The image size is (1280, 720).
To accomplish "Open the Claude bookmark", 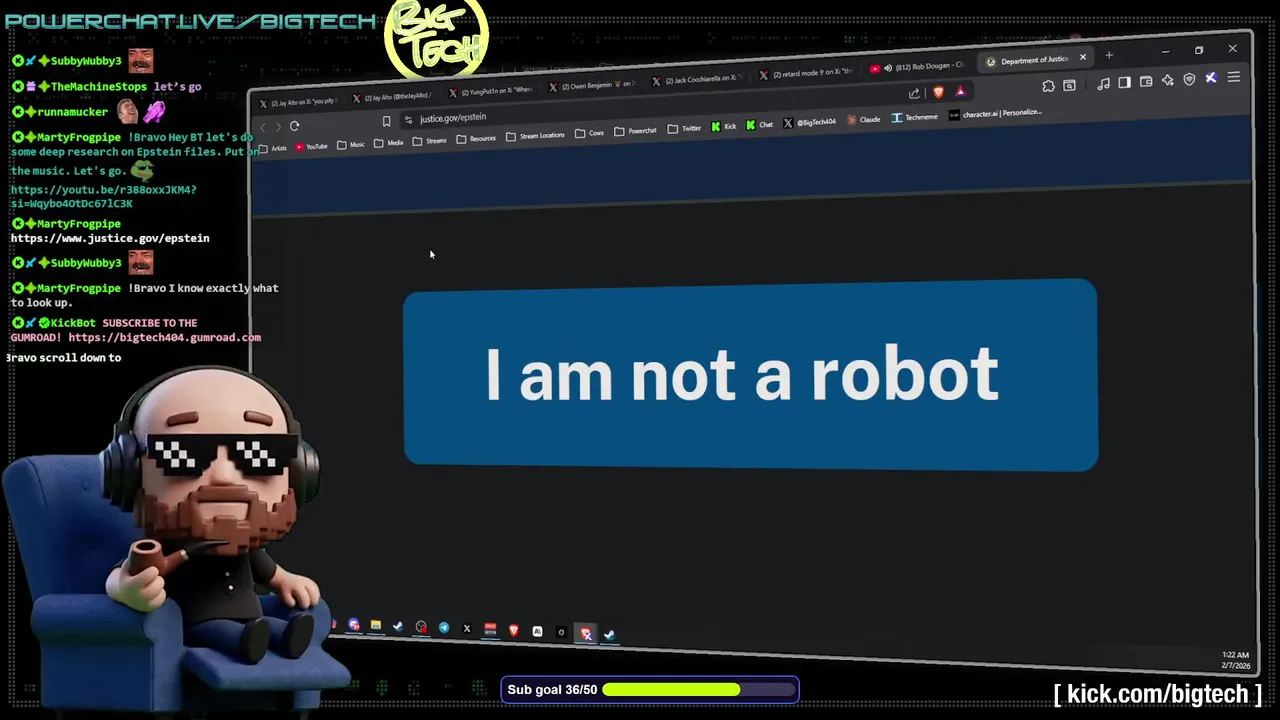I will coord(864,119).
